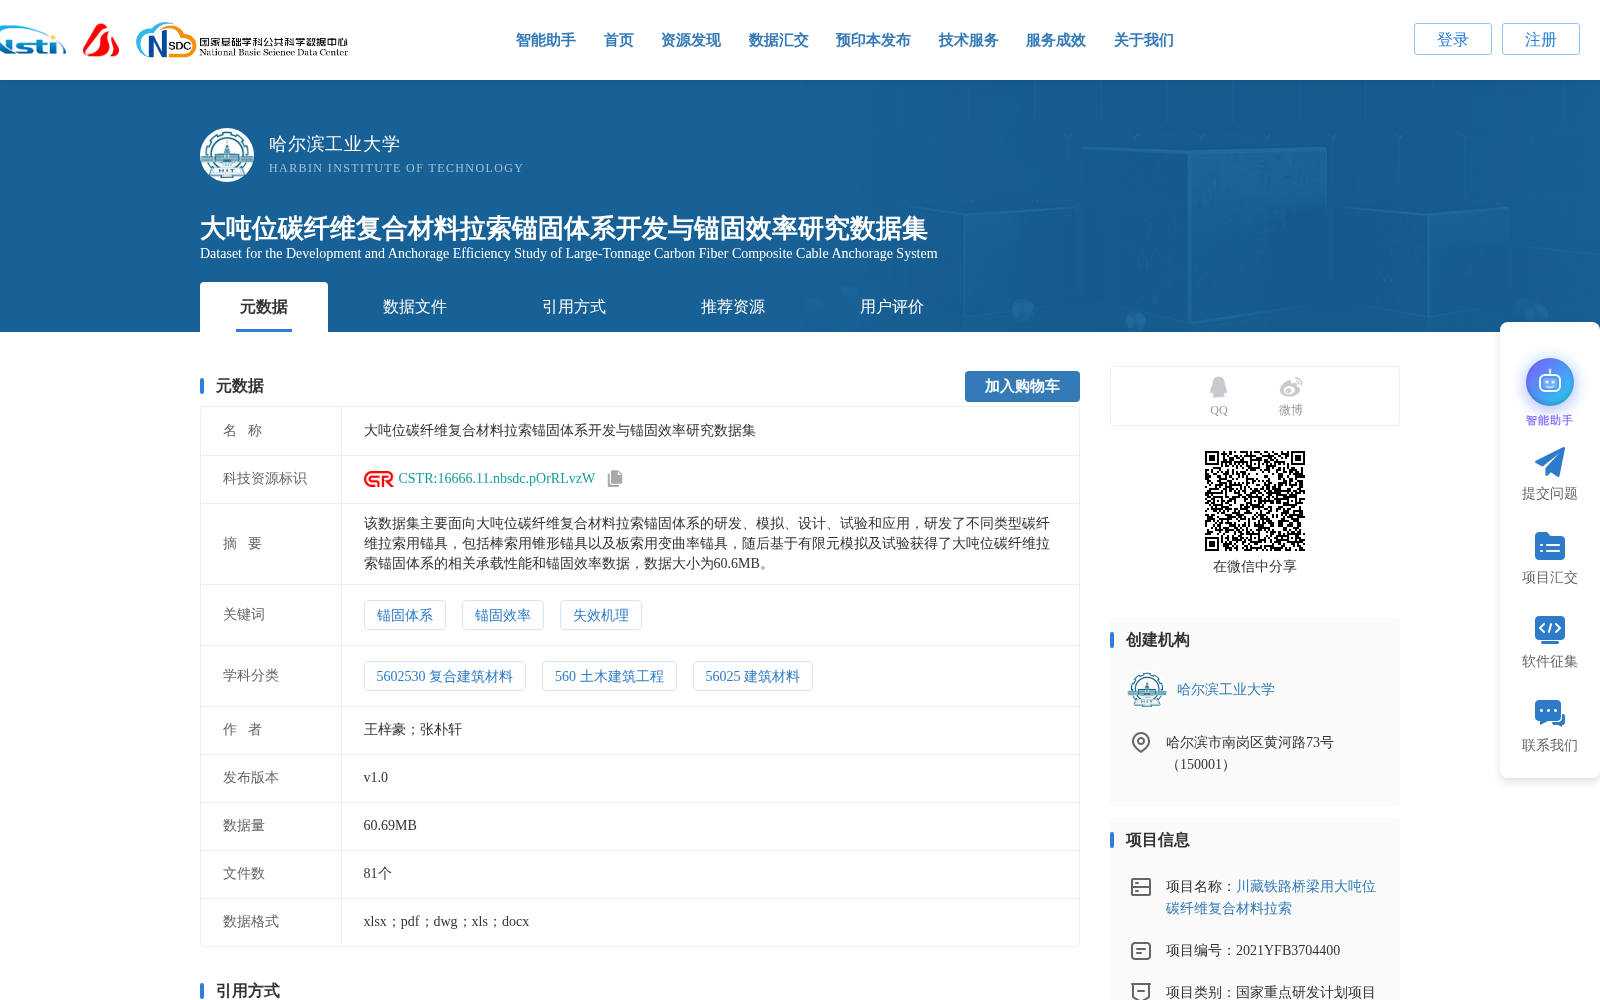Select the 锚固效率 keyword tag

[x=503, y=615]
